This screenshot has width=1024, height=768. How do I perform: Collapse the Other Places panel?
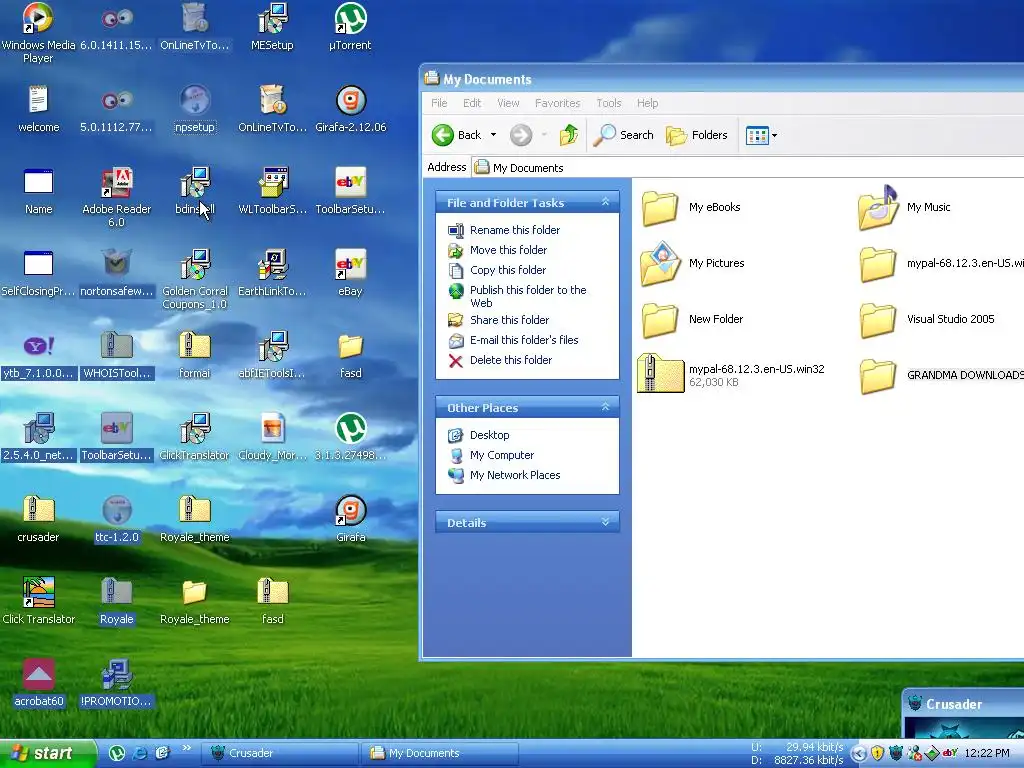point(605,408)
